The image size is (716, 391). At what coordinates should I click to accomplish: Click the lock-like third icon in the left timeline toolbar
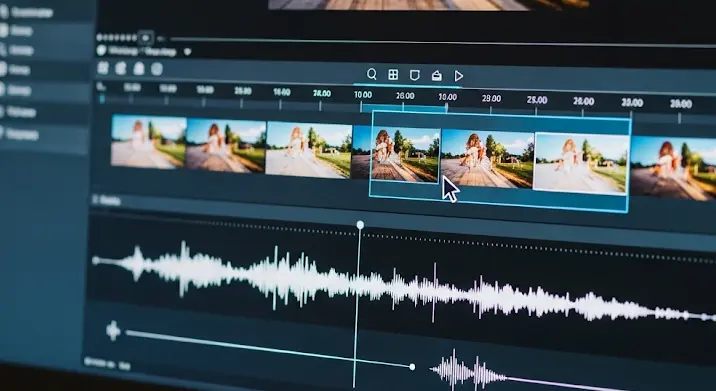pyautogui.click(x=139, y=69)
